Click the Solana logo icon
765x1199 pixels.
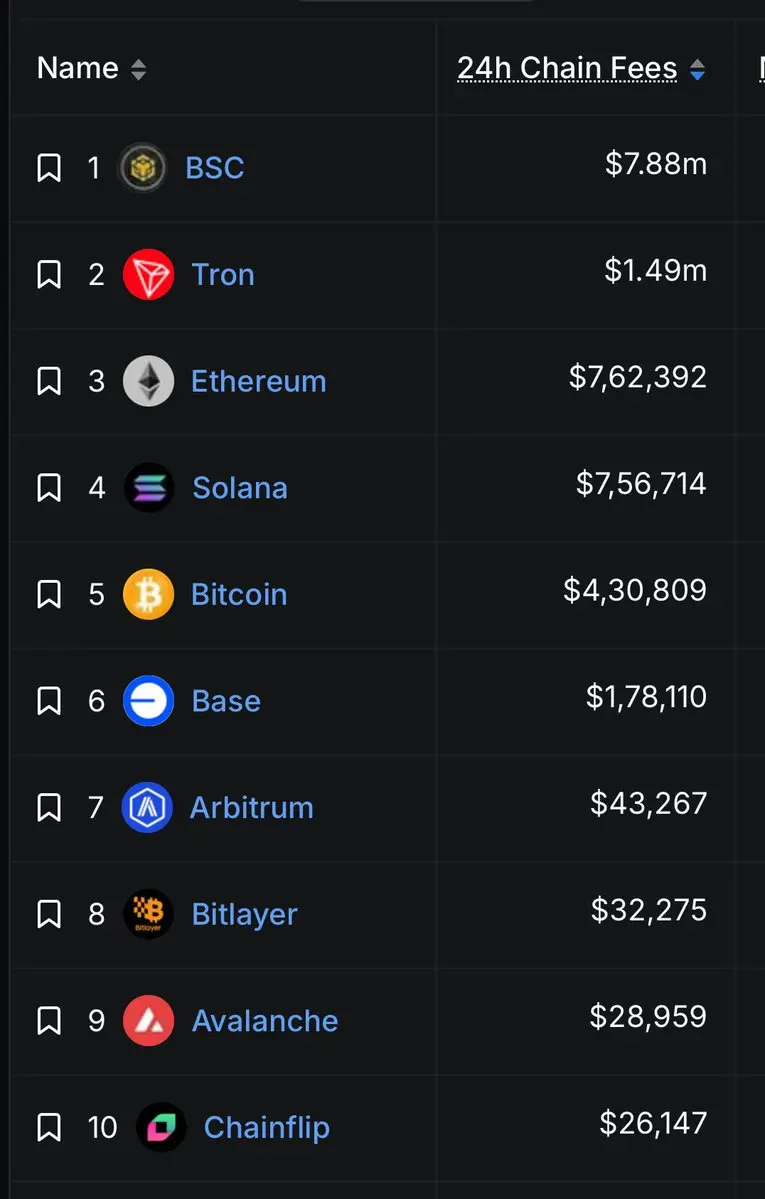148,487
